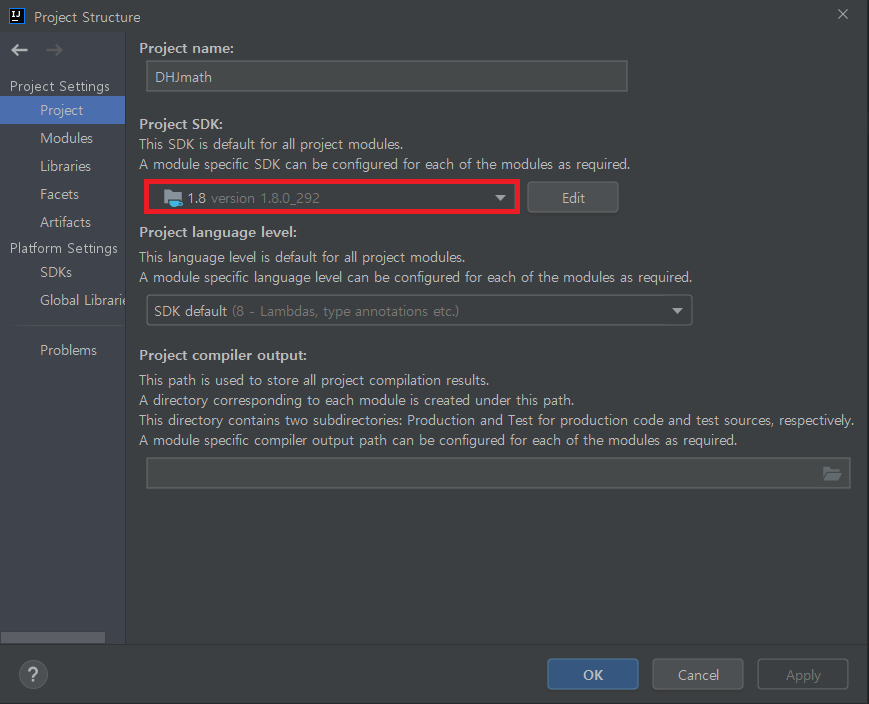Image resolution: width=869 pixels, height=704 pixels.
Task: Select Project in the settings sidebar
Action: pyautogui.click(x=62, y=110)
